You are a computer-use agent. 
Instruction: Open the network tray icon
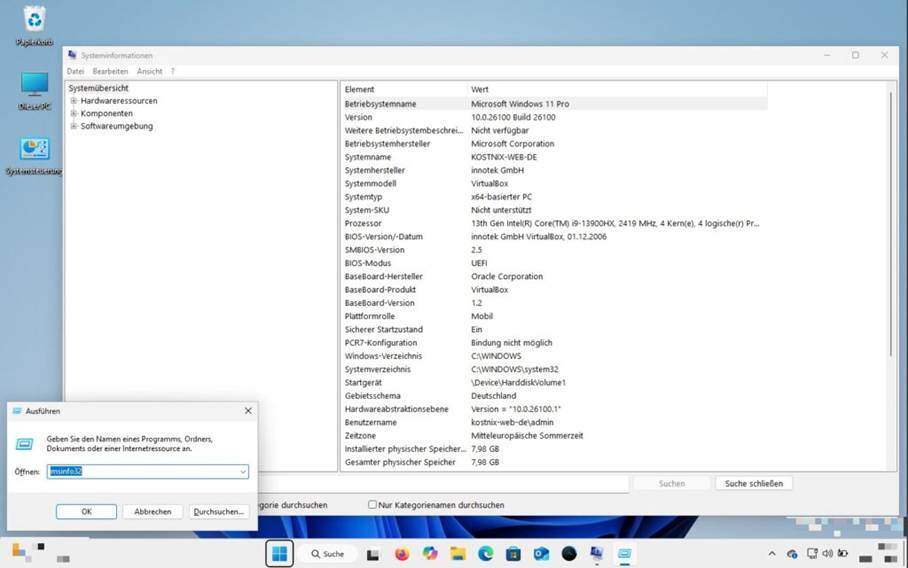[x=812, y=554]
